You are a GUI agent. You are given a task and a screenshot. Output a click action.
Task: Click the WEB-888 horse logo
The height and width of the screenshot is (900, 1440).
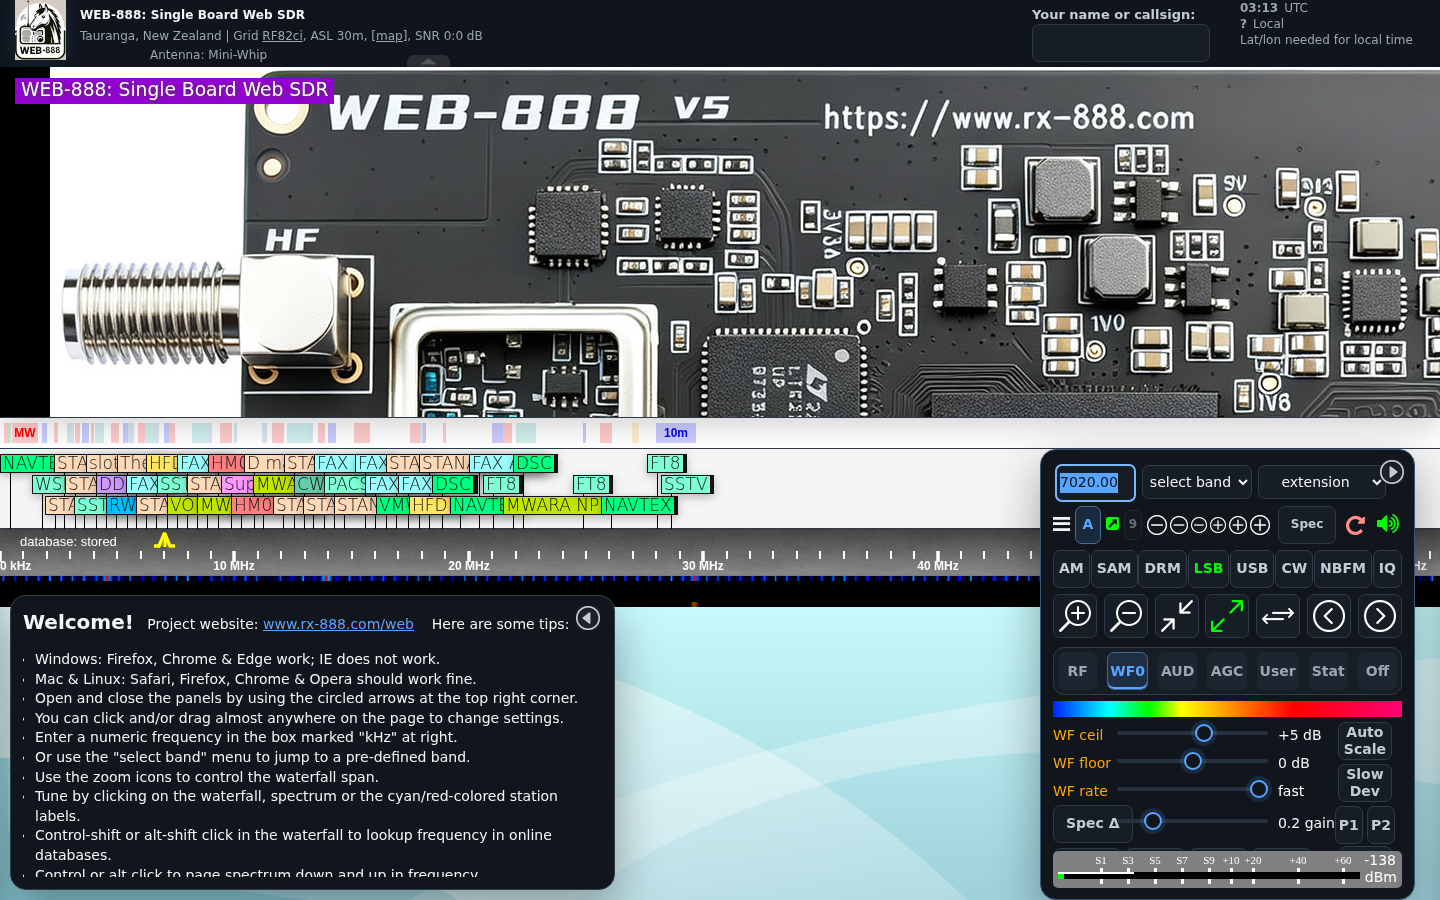40,30
